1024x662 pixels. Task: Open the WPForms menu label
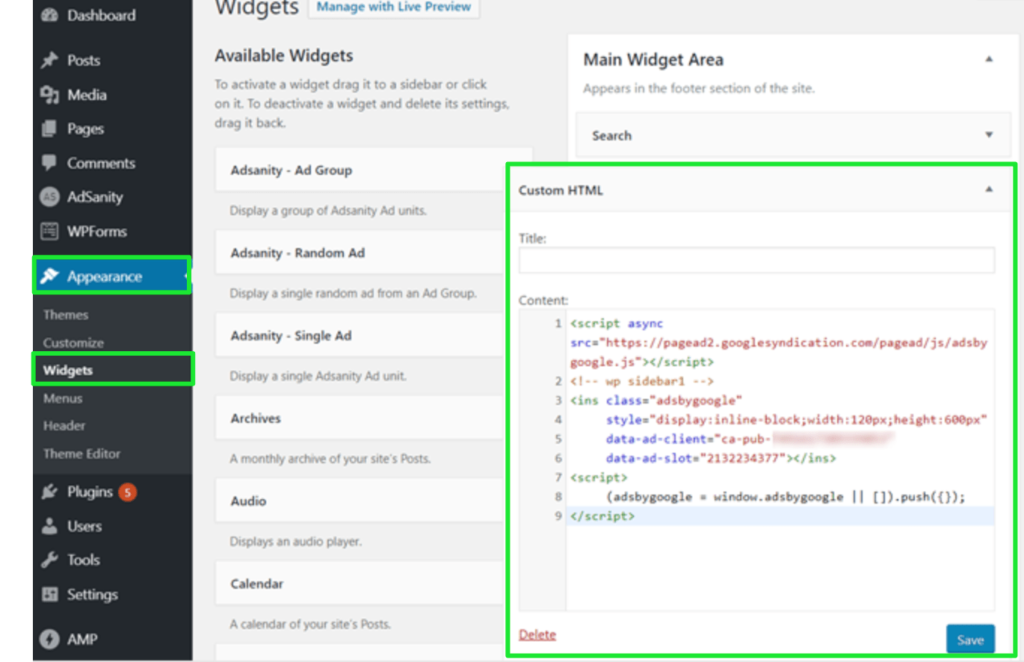[x=97, y=231]
